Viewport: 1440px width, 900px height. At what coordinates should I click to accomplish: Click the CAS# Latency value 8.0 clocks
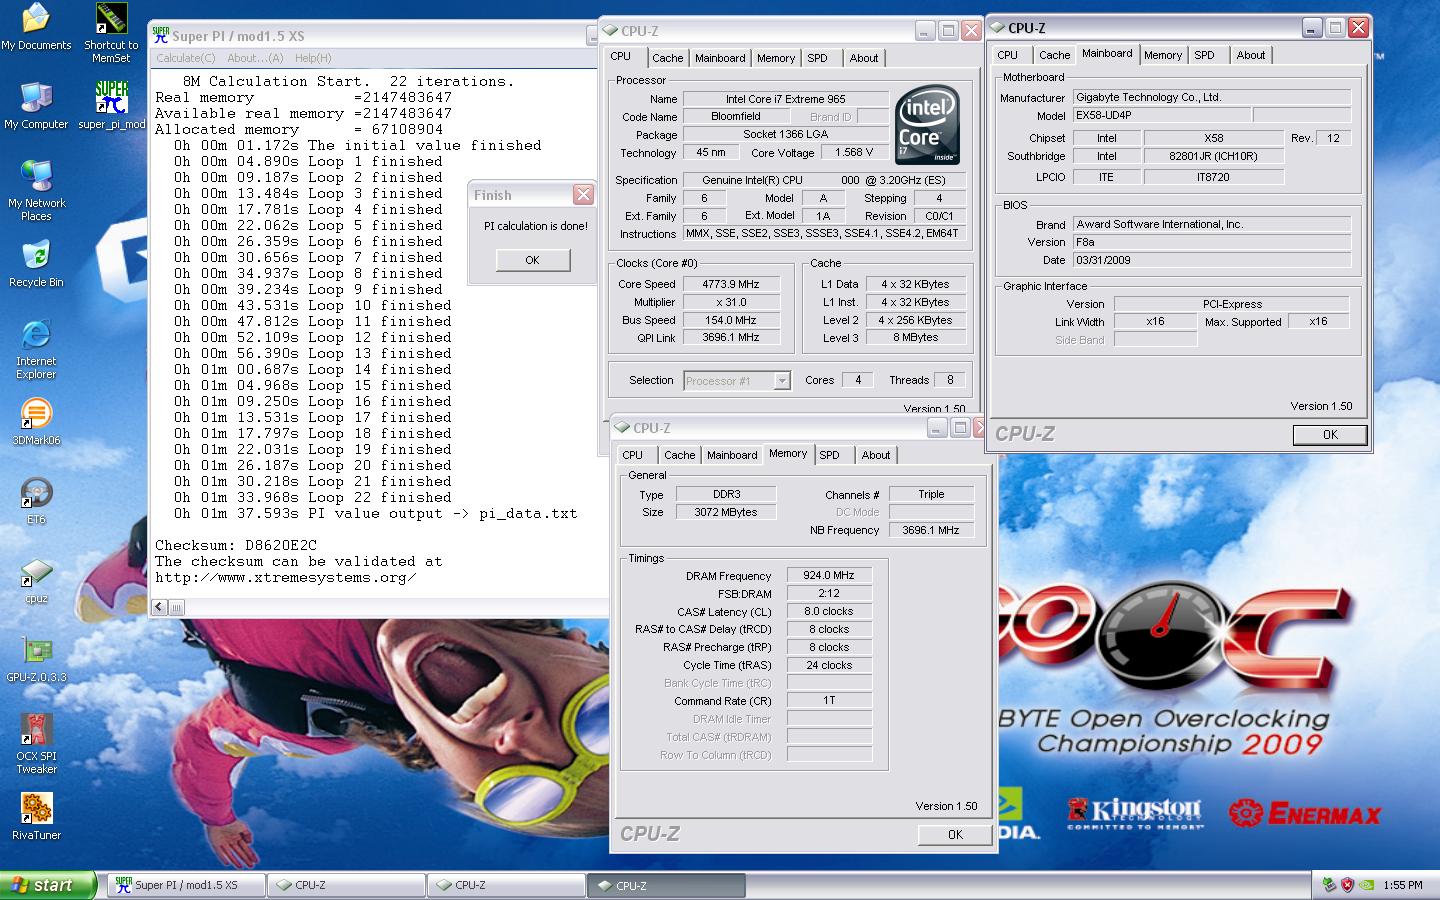[x=829, y=611]
